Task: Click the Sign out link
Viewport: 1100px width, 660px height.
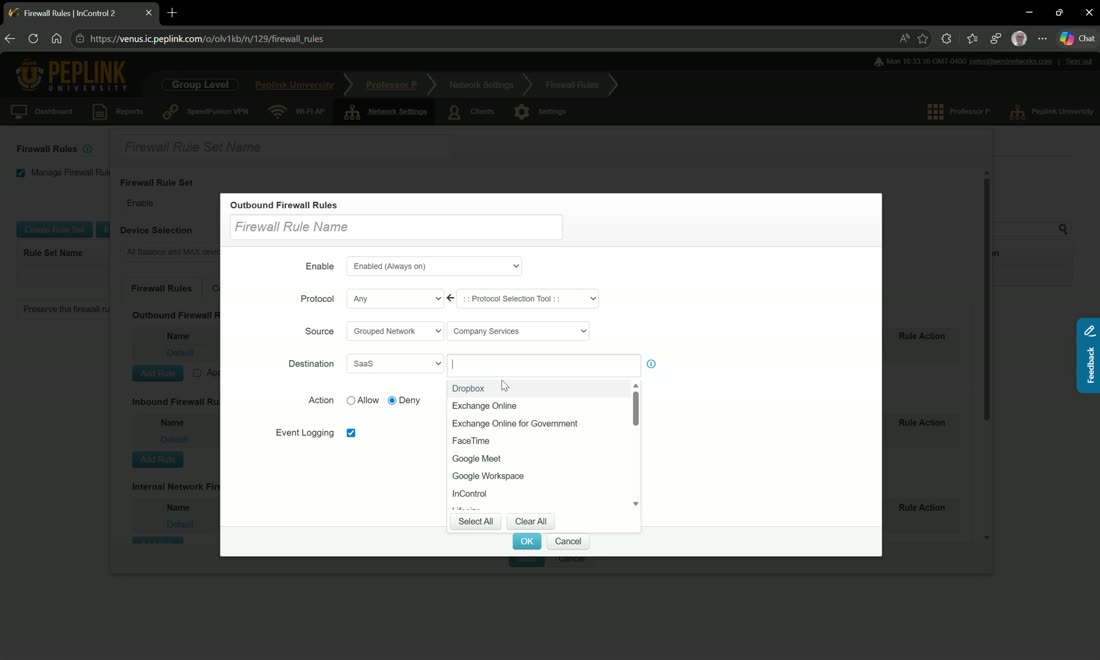Action: point(1078,61)
